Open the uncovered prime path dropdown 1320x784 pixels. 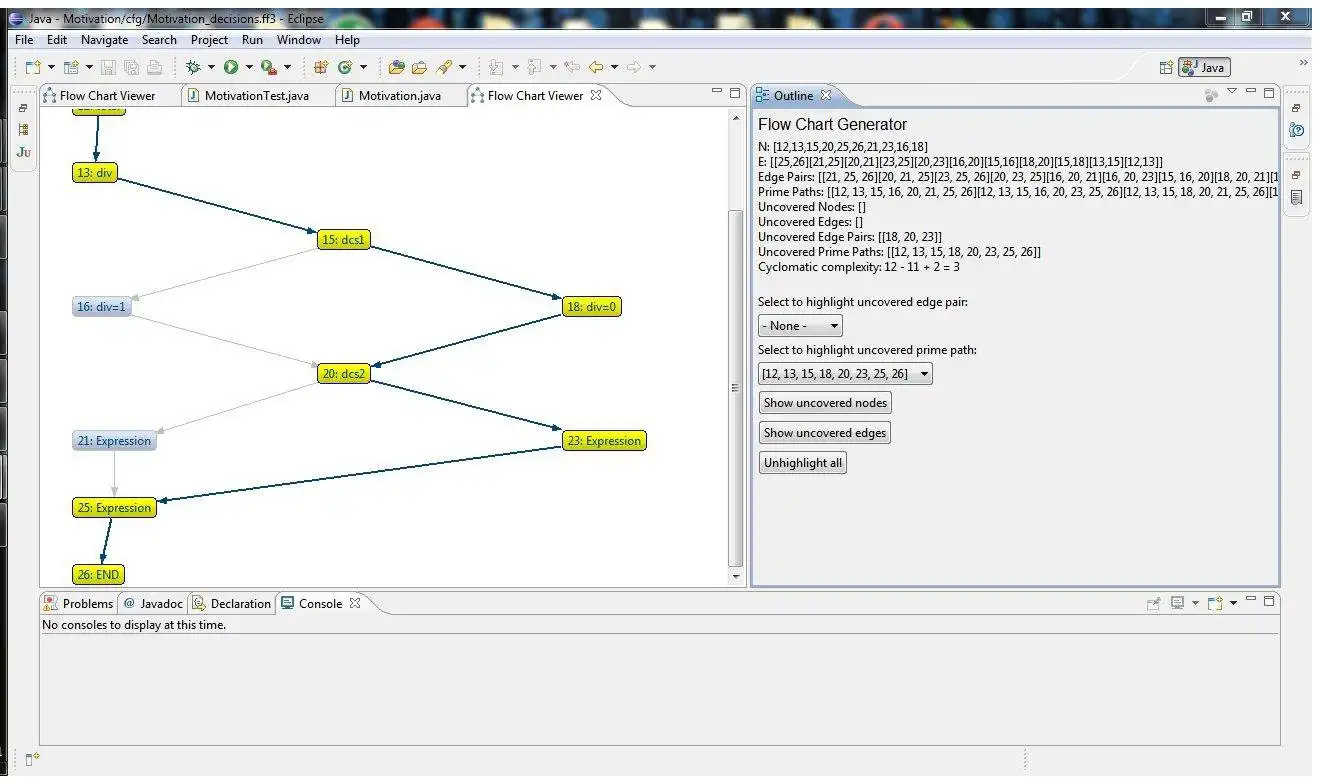(x=845, y=374)
